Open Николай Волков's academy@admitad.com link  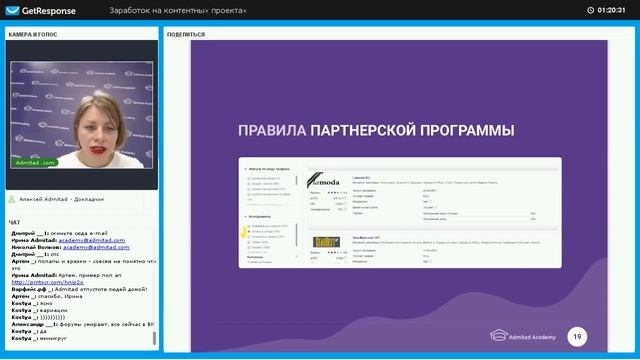pos(96,247)
